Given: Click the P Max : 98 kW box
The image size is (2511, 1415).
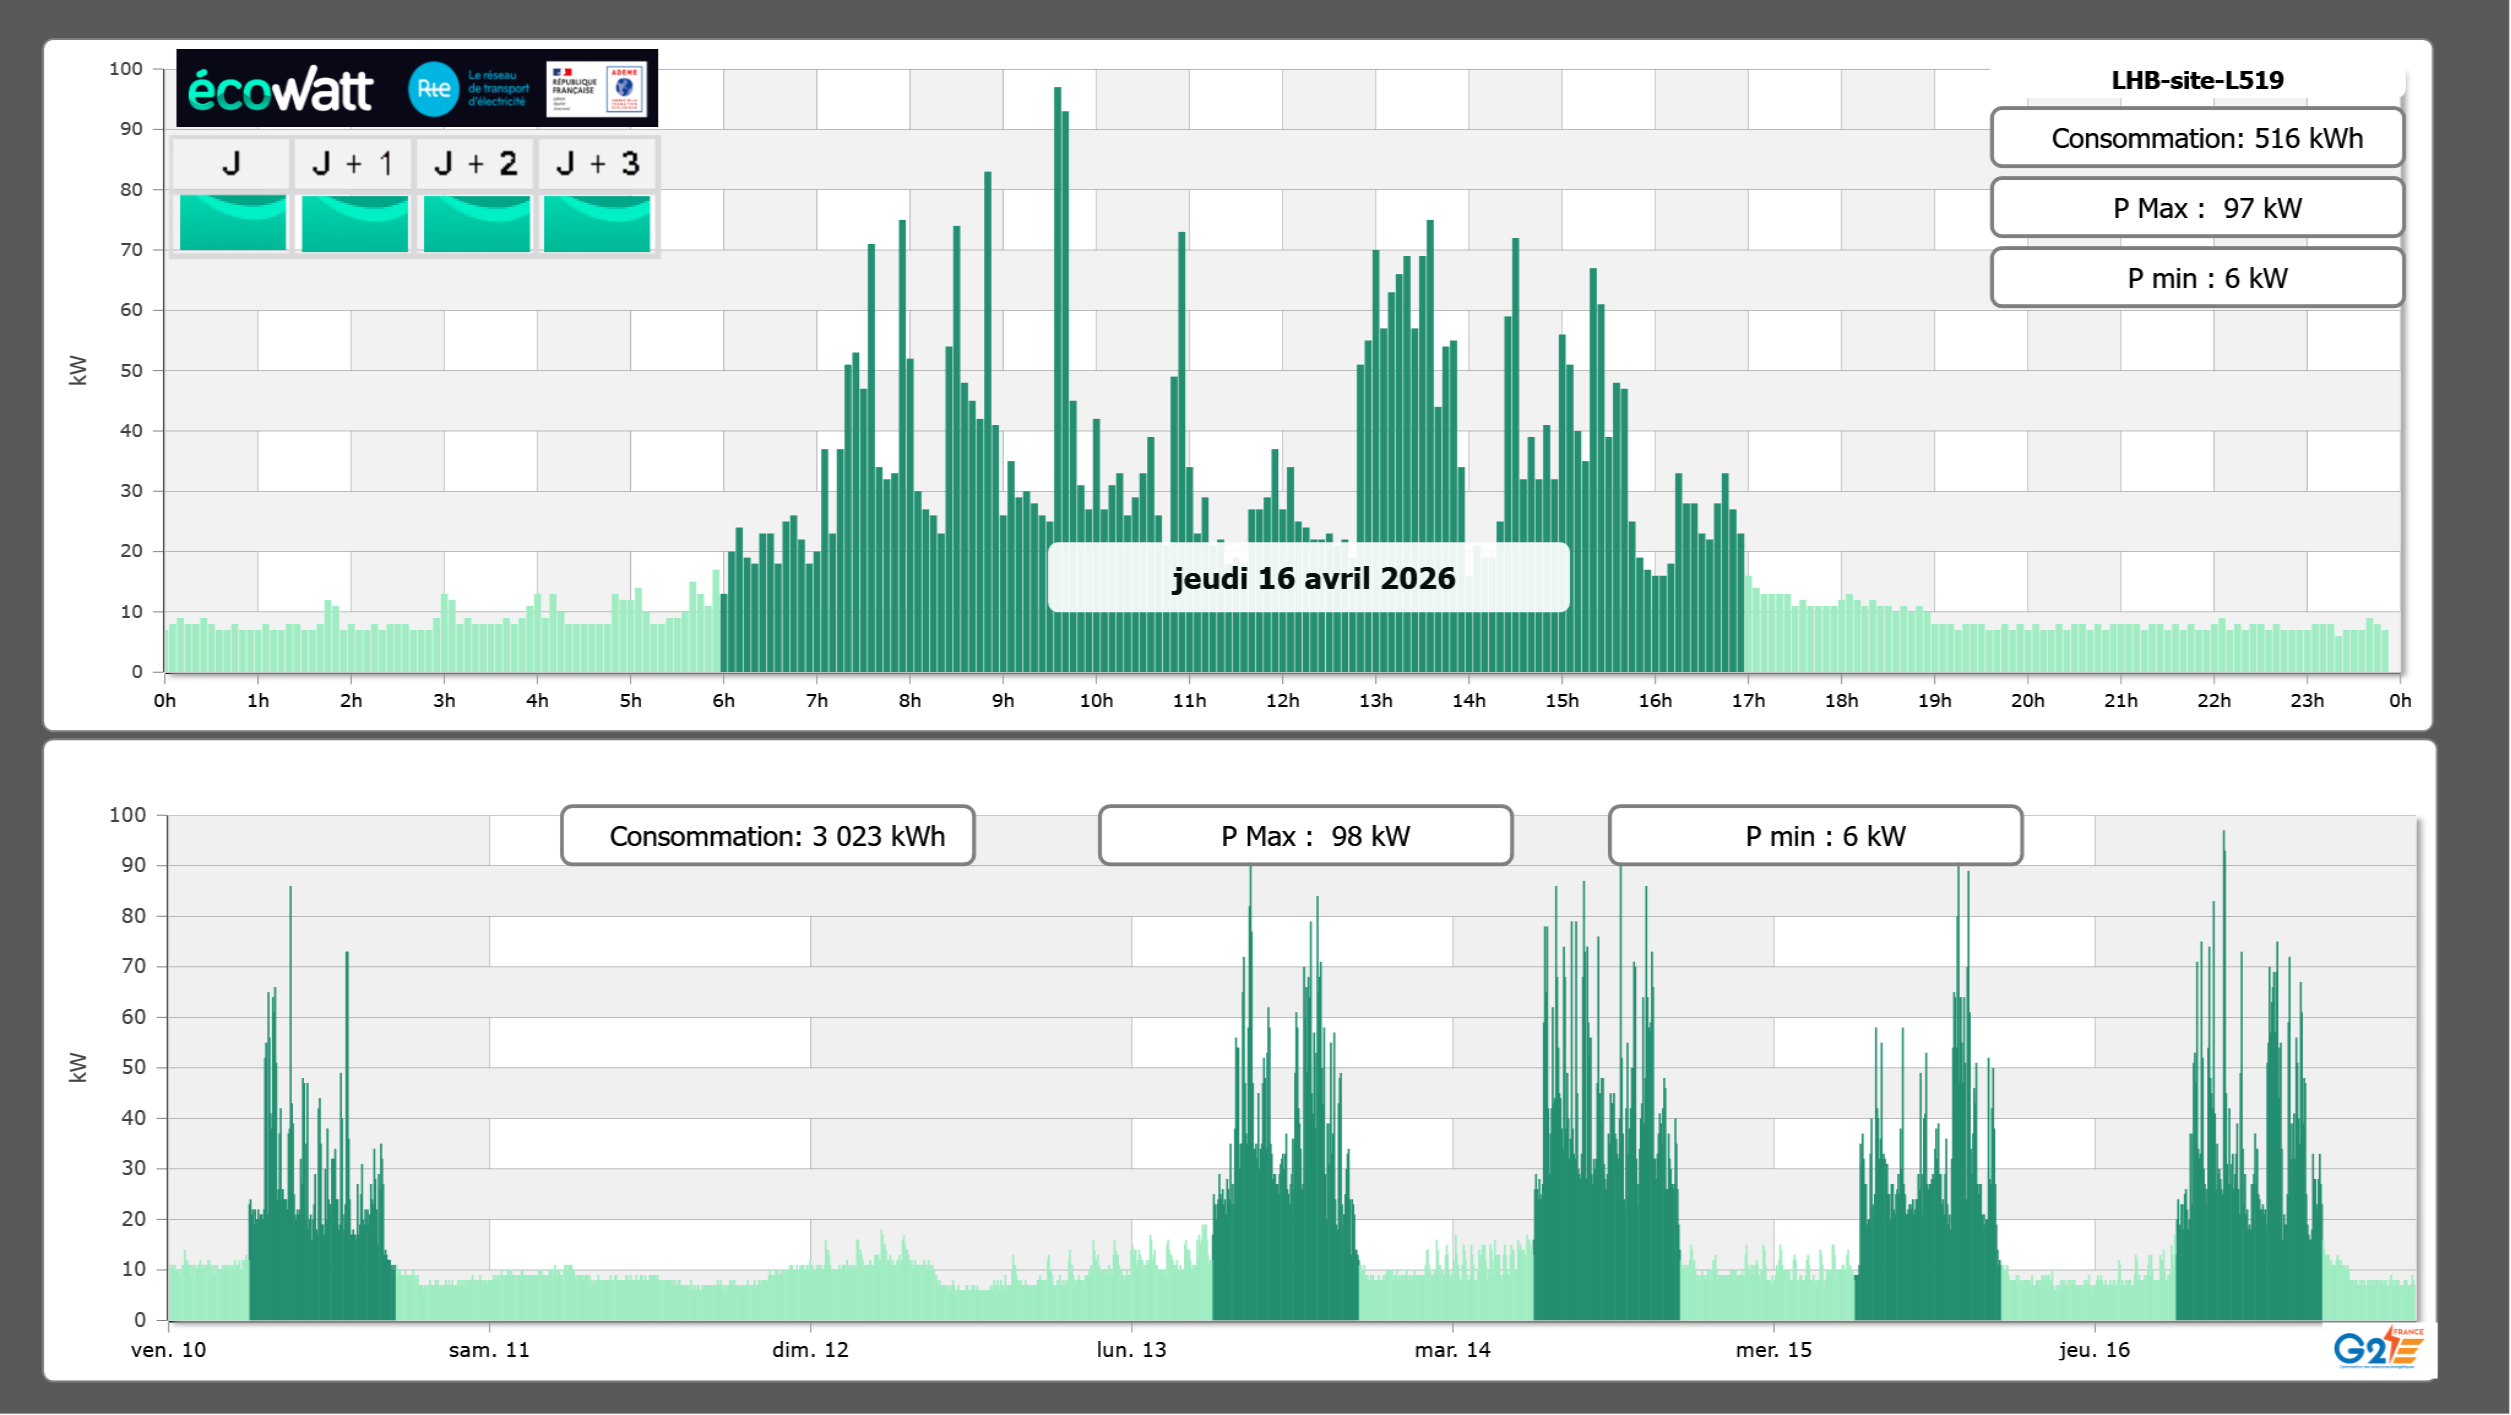Looking at the screenshot, I should (1304, 835).
